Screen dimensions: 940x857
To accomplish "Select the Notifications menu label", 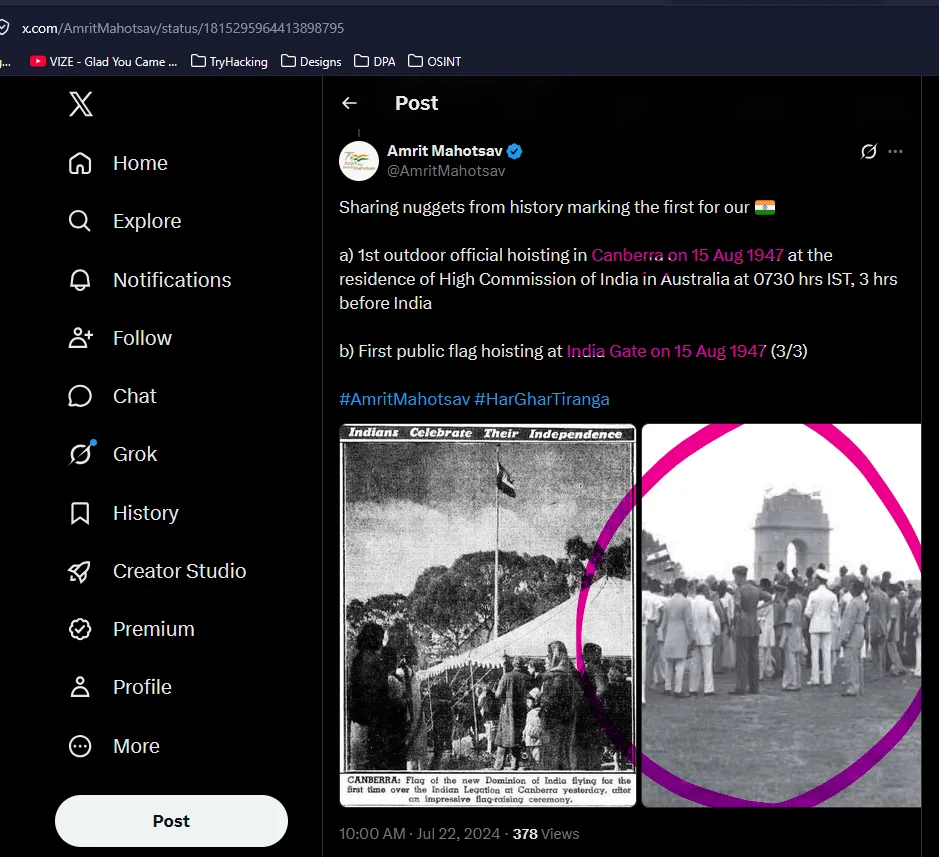I will pos(172,280).
